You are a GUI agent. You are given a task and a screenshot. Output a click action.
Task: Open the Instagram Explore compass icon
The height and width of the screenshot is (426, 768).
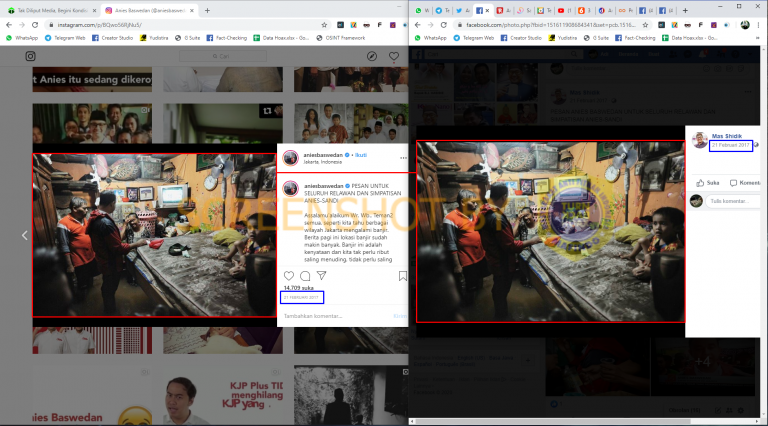coord(372,56)
